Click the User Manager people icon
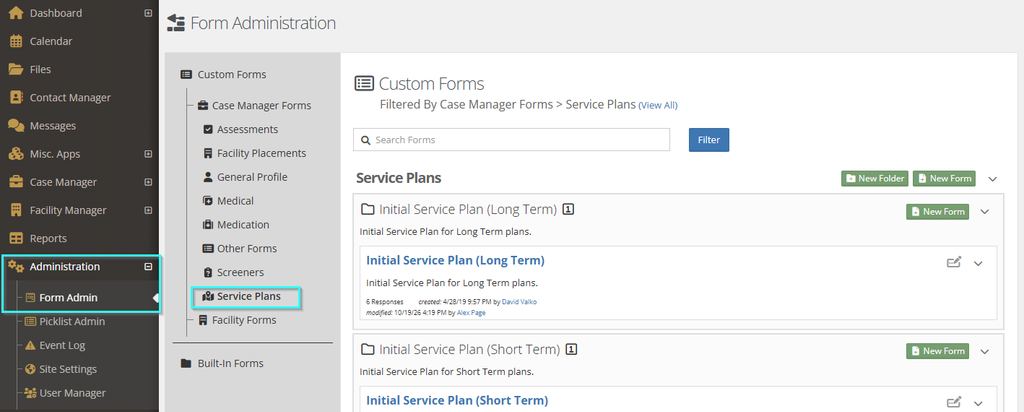1024x412 pixels. pos(30,393)
